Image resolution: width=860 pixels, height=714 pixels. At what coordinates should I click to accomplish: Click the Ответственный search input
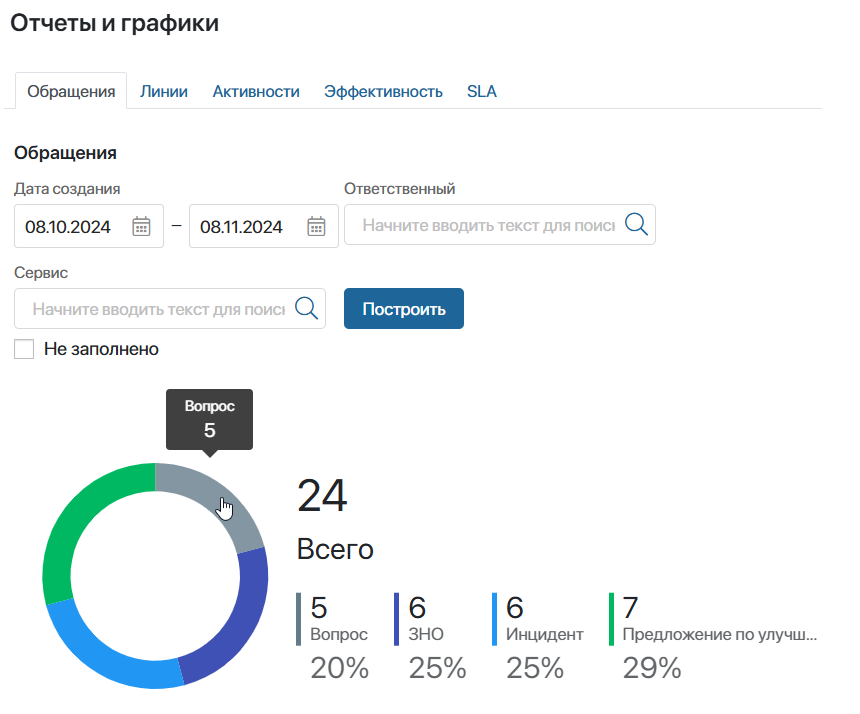480,224
